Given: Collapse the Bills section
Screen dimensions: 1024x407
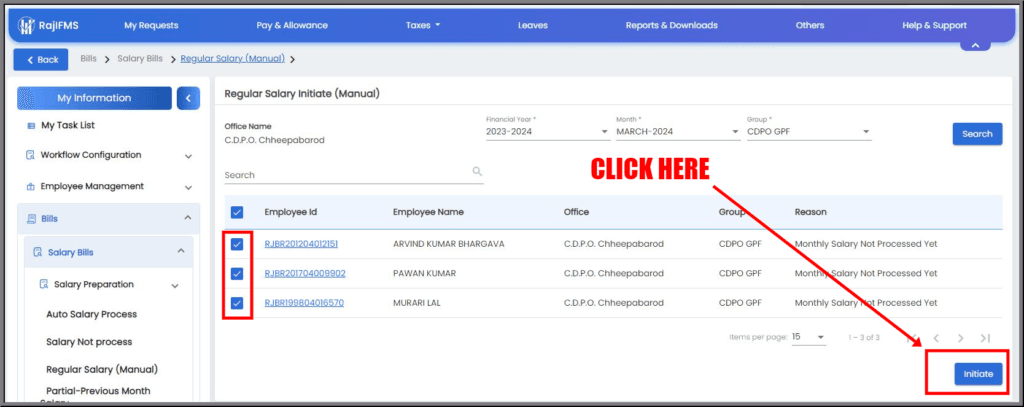Looking at the screenshot, I should (x=188, y=218).
